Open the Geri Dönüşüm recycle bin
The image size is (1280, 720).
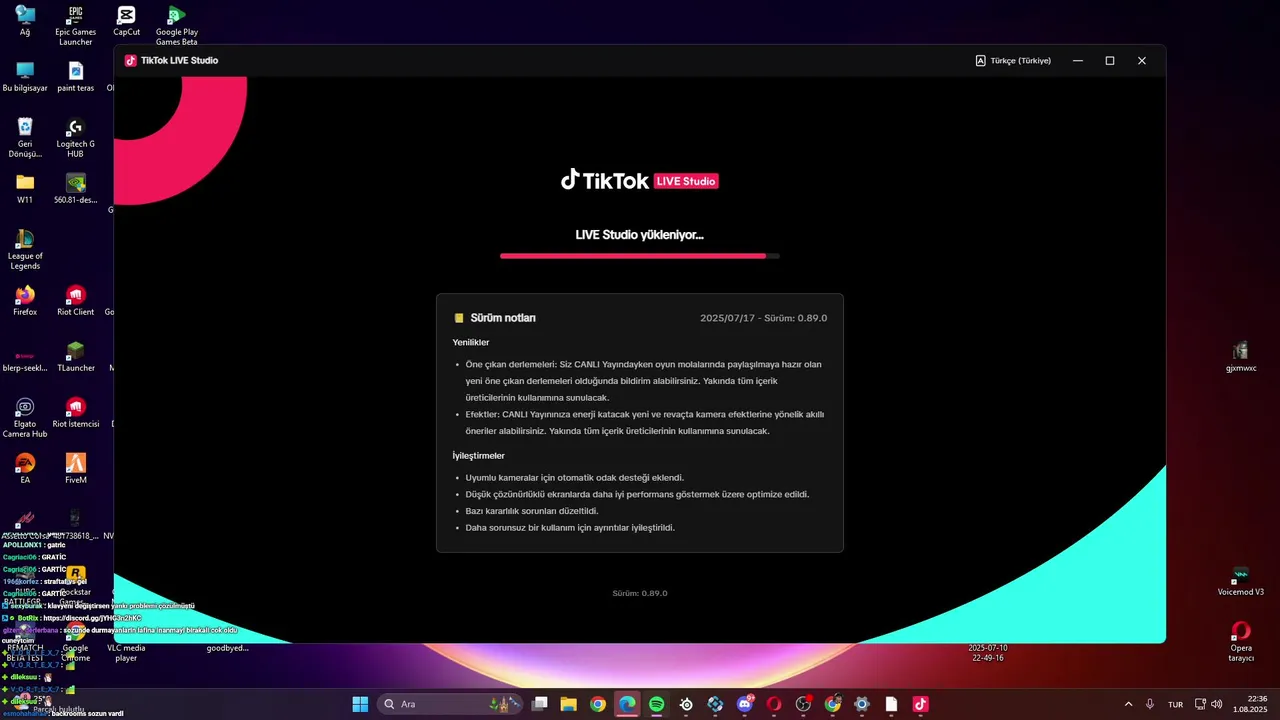25,138
